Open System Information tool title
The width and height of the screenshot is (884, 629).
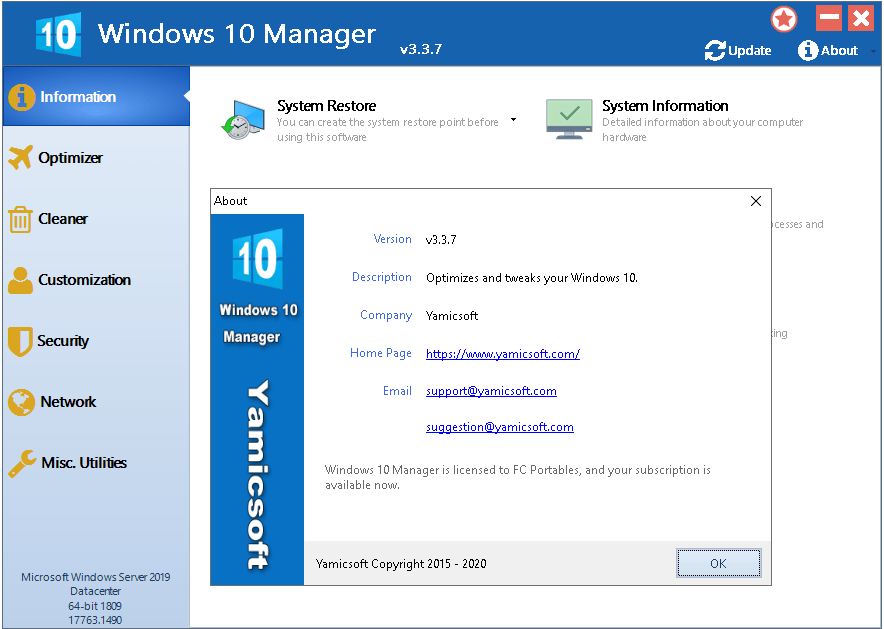click(x=665, y=106)
